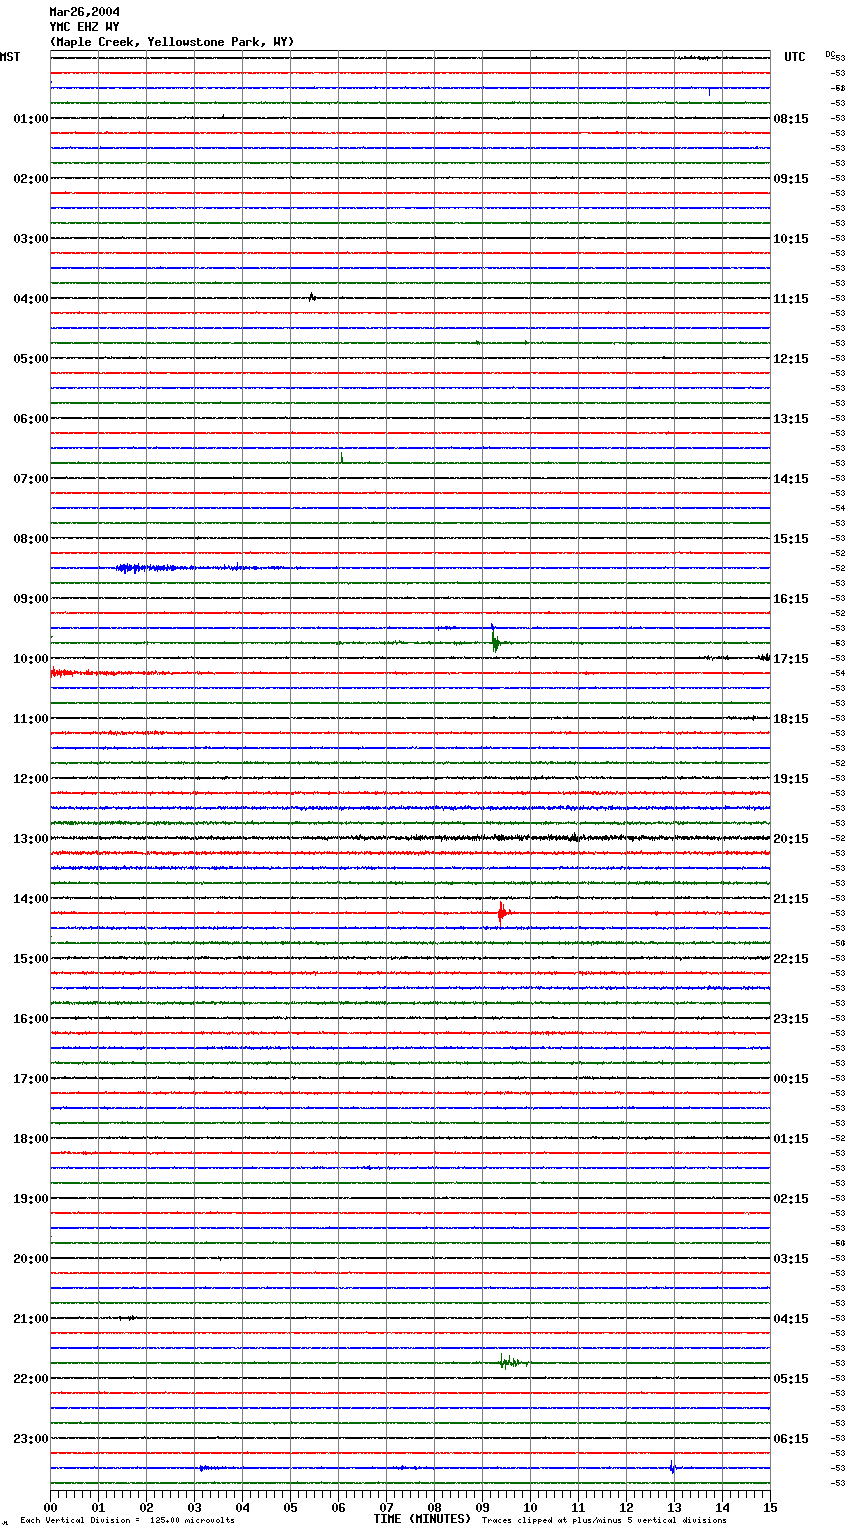
Task: Click the 08:15 UTC time label
Action: [x=791, y=119]
